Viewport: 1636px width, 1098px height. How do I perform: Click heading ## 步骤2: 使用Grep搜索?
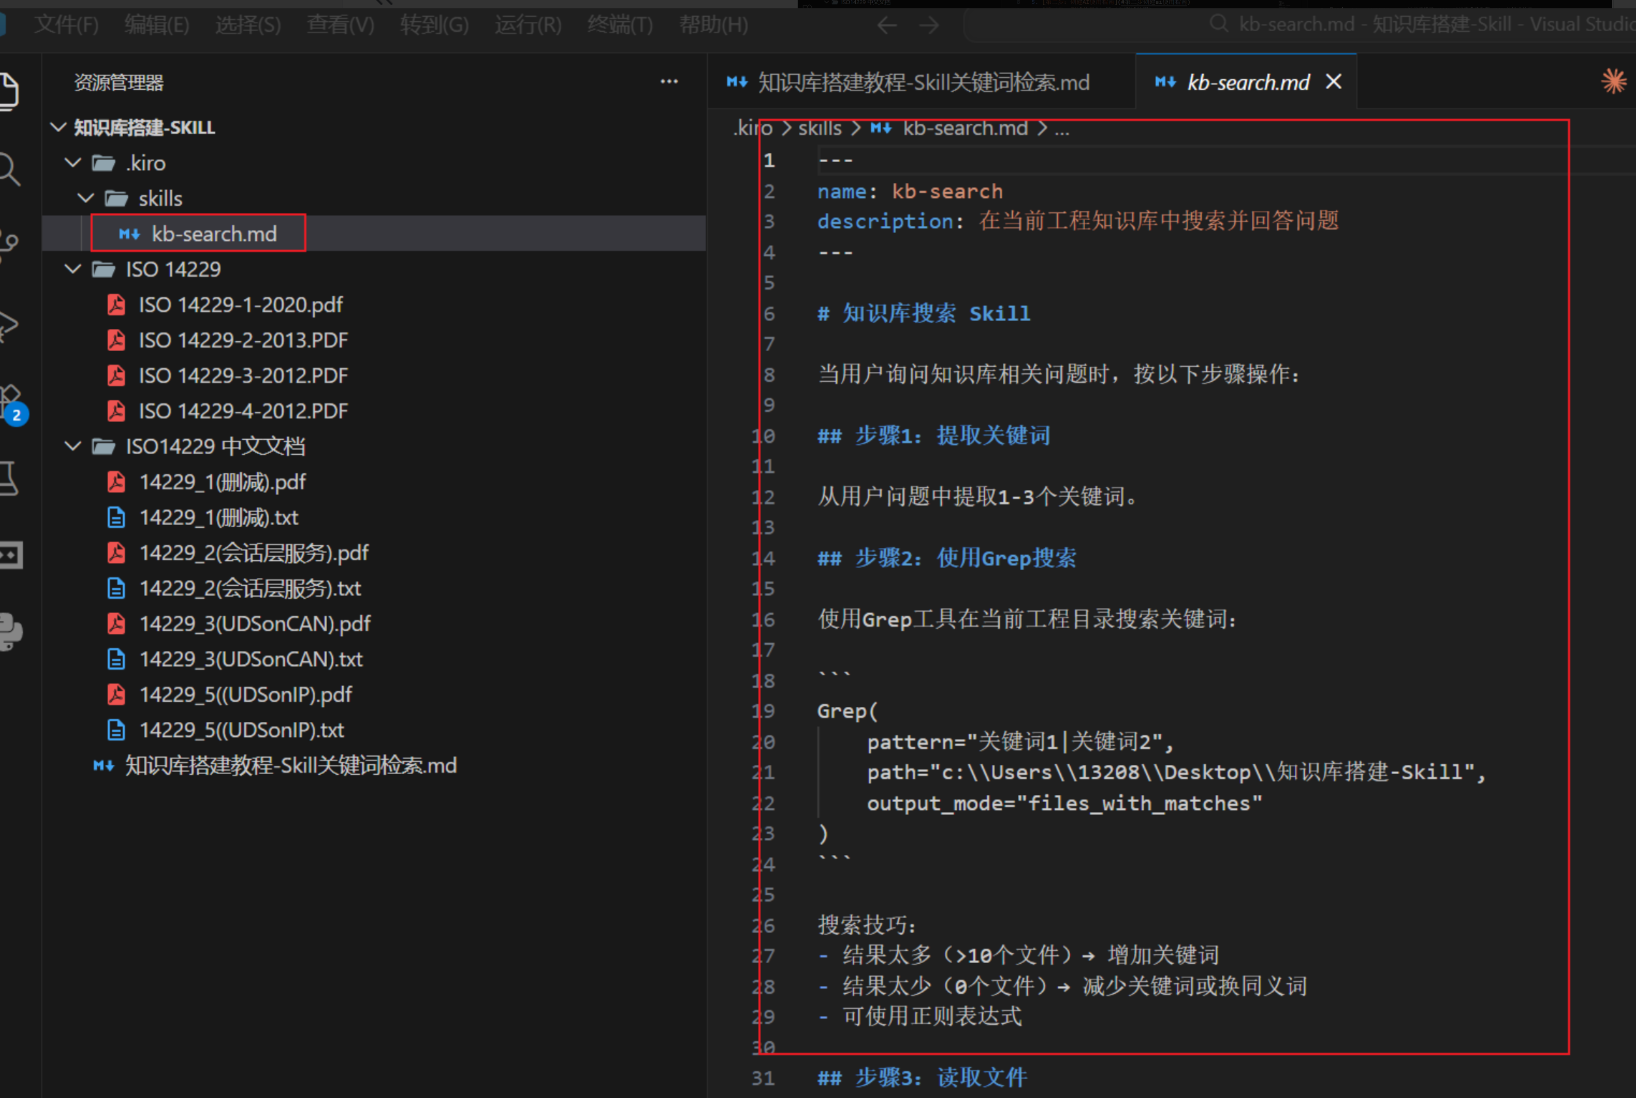(x=947, y=558)
